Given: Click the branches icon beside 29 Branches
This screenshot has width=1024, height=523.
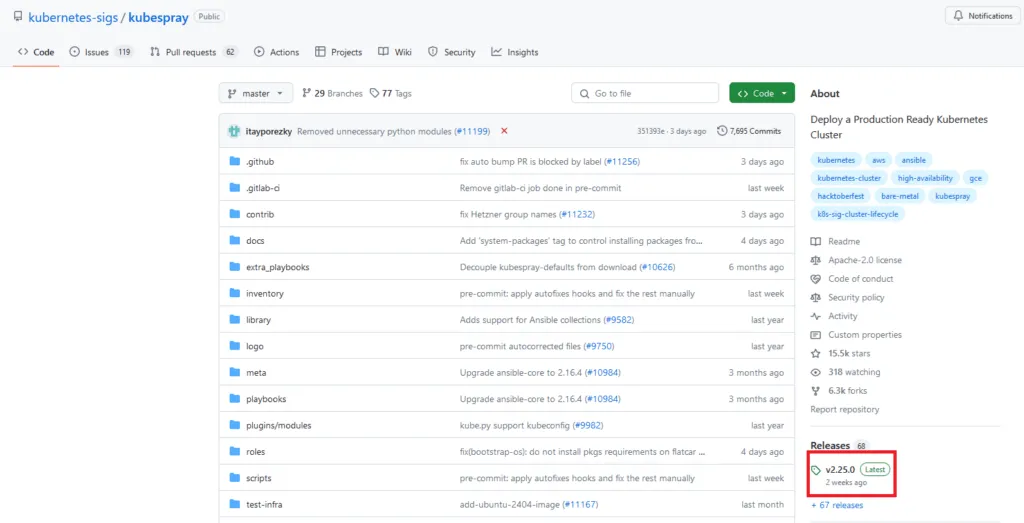Looking at the screenshot, I should pyautogui.click(x=306, y=93).
